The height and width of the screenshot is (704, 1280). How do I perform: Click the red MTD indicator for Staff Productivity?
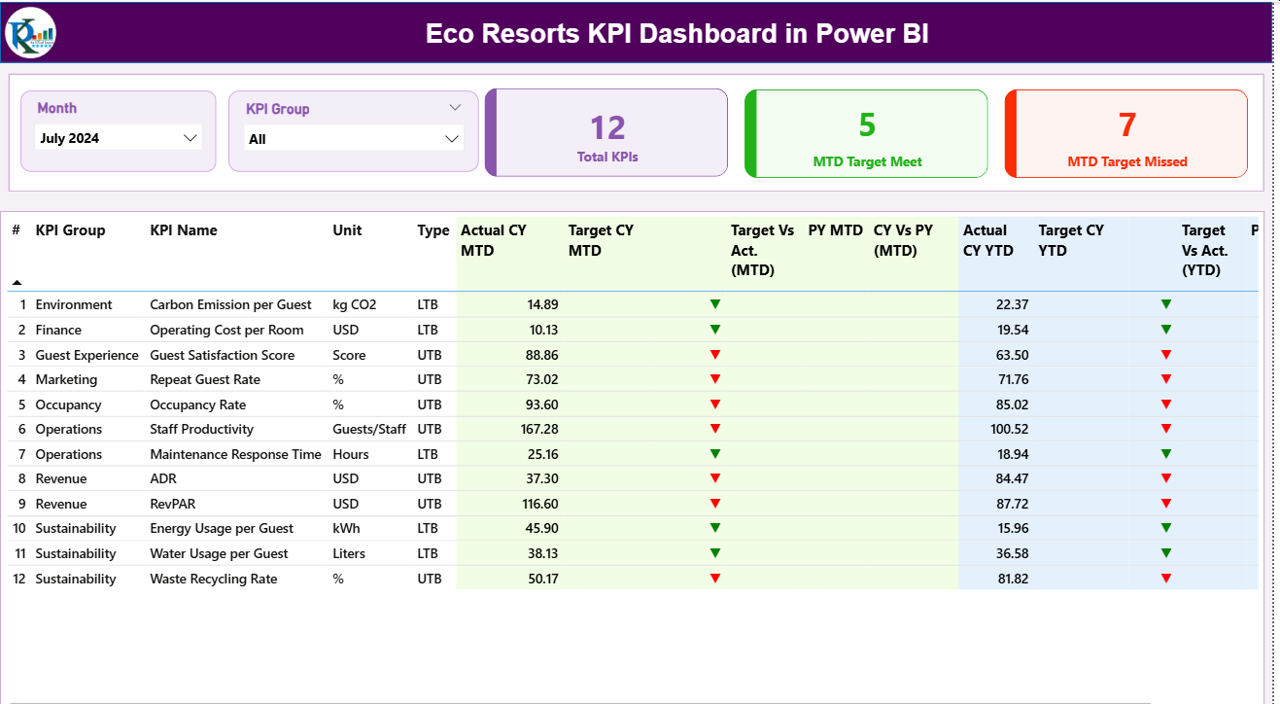714,429
